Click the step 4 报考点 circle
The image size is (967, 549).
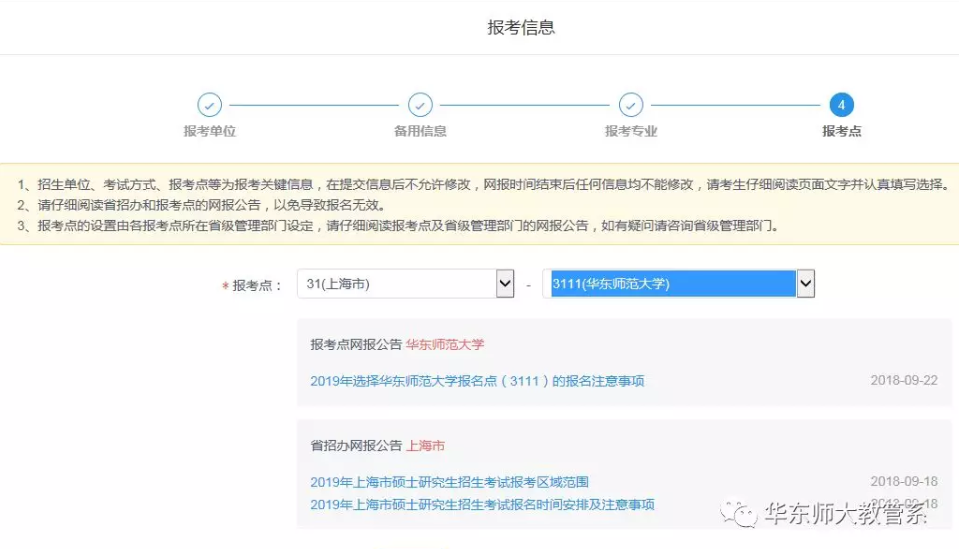point(841,105)
